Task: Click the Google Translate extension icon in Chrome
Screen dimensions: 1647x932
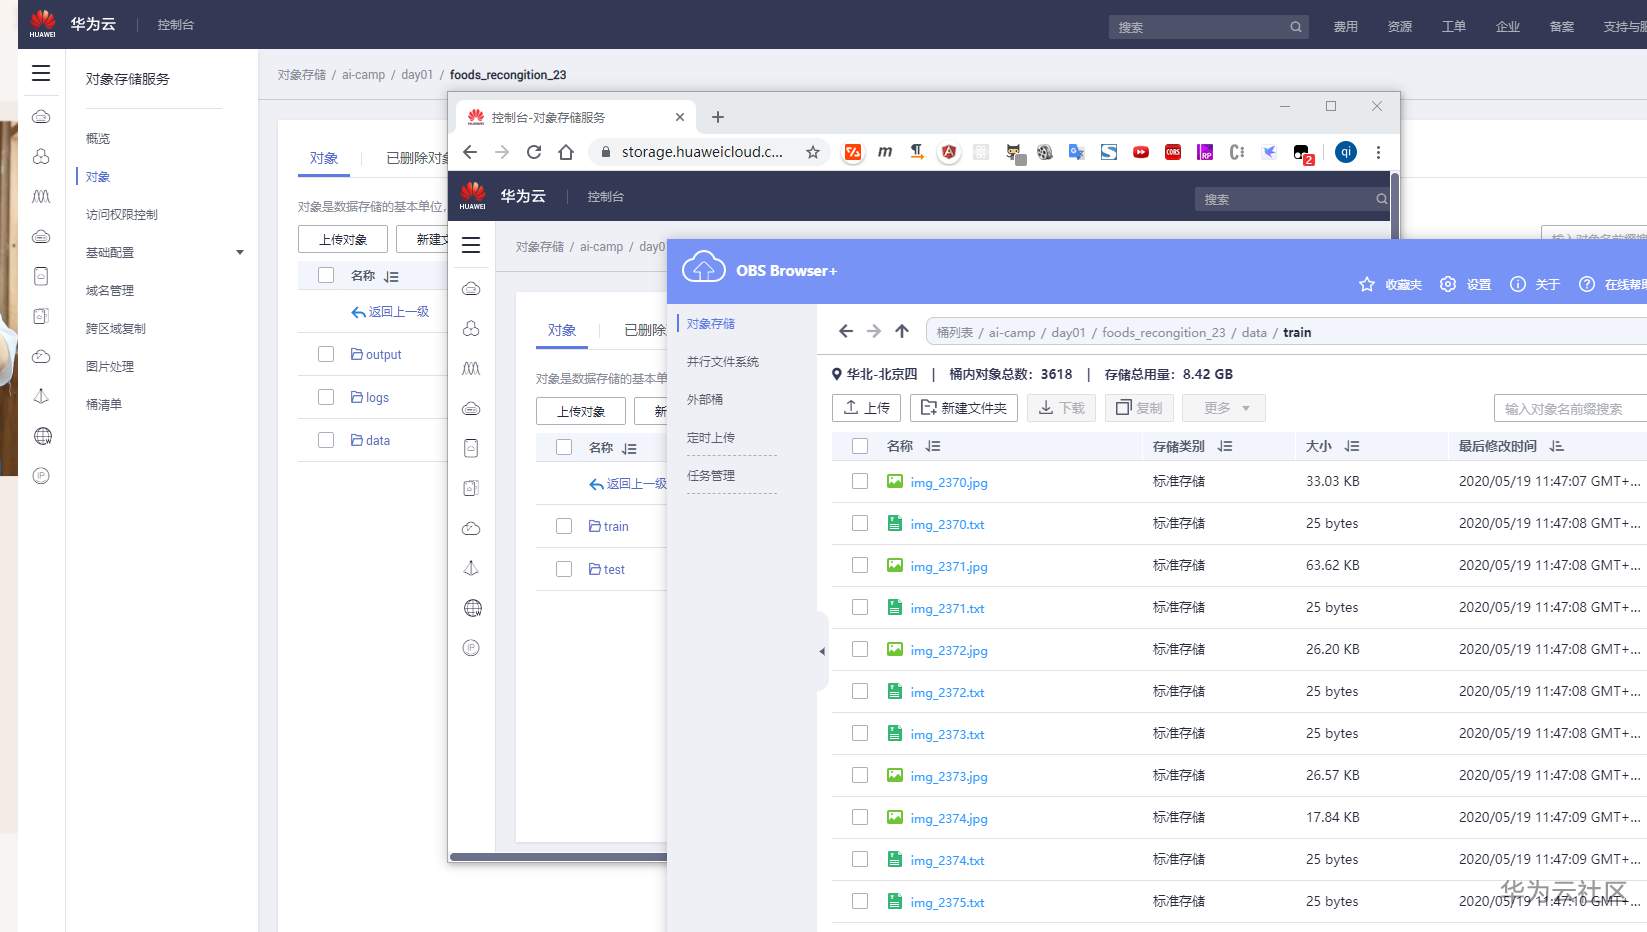Action: (x=1077, y=152)
